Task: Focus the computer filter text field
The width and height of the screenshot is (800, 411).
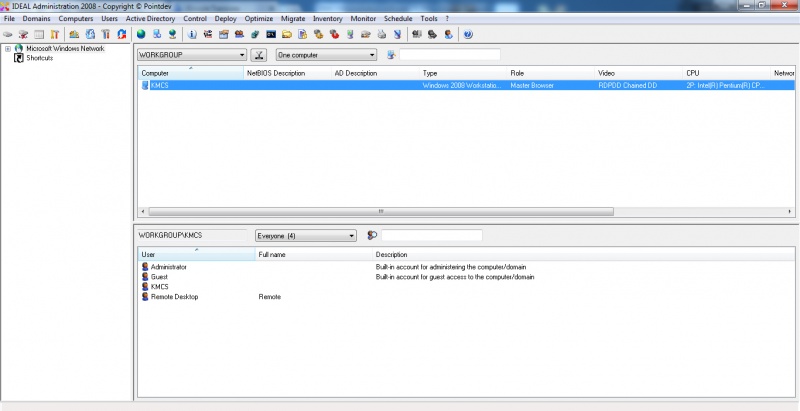Action: [x=449, y=55]
